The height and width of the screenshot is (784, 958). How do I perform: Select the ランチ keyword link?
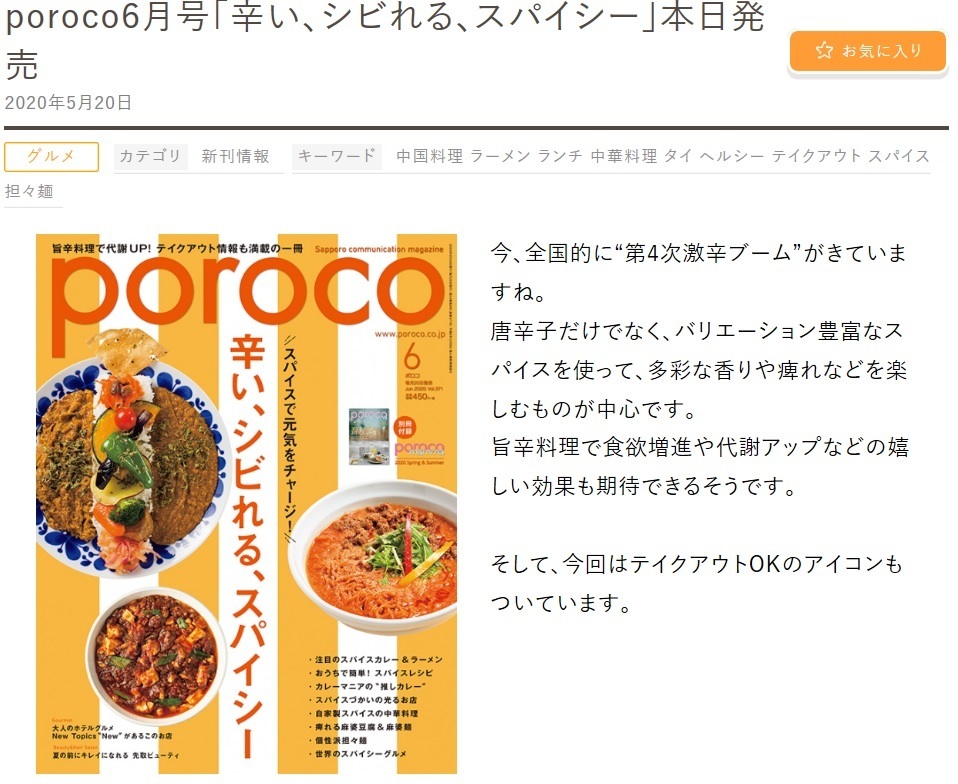pos(560,156)
